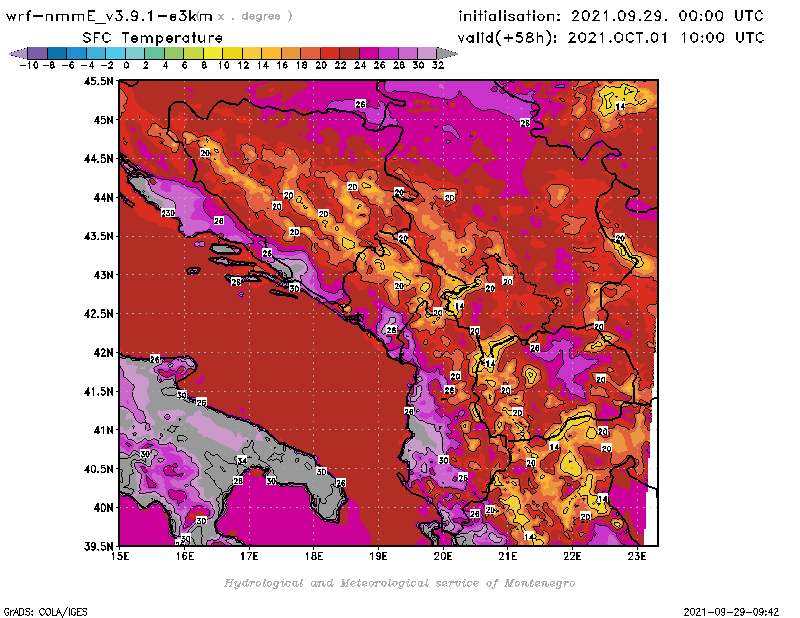The image size is (800, 618).
Task: Click the '18E' longitude label
Action: 314,556
